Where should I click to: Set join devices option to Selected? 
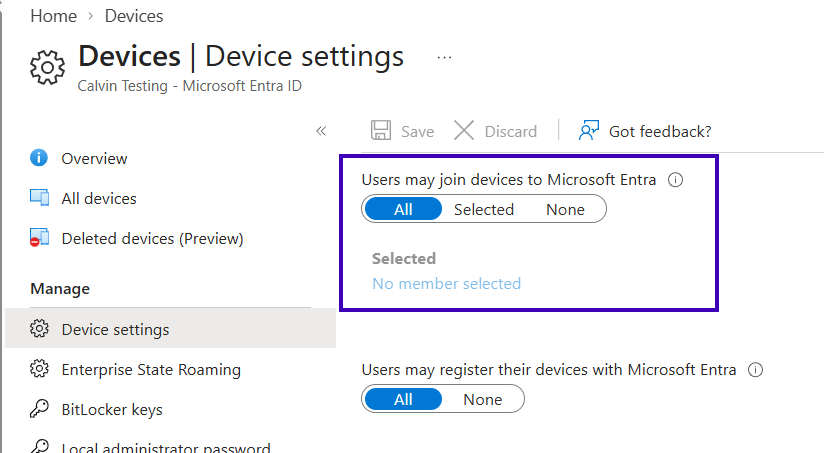pyautogui.click(x=483, y=209)
